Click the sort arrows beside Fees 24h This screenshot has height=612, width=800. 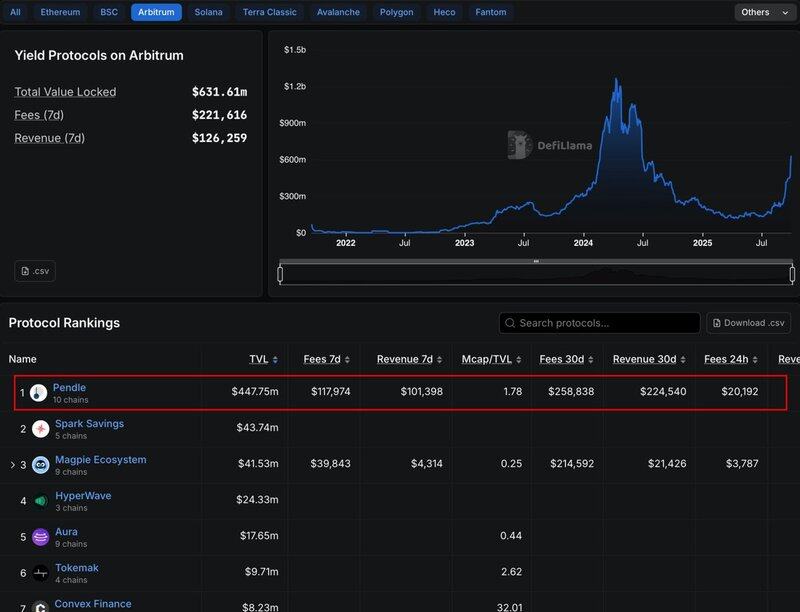pos(755,360)
